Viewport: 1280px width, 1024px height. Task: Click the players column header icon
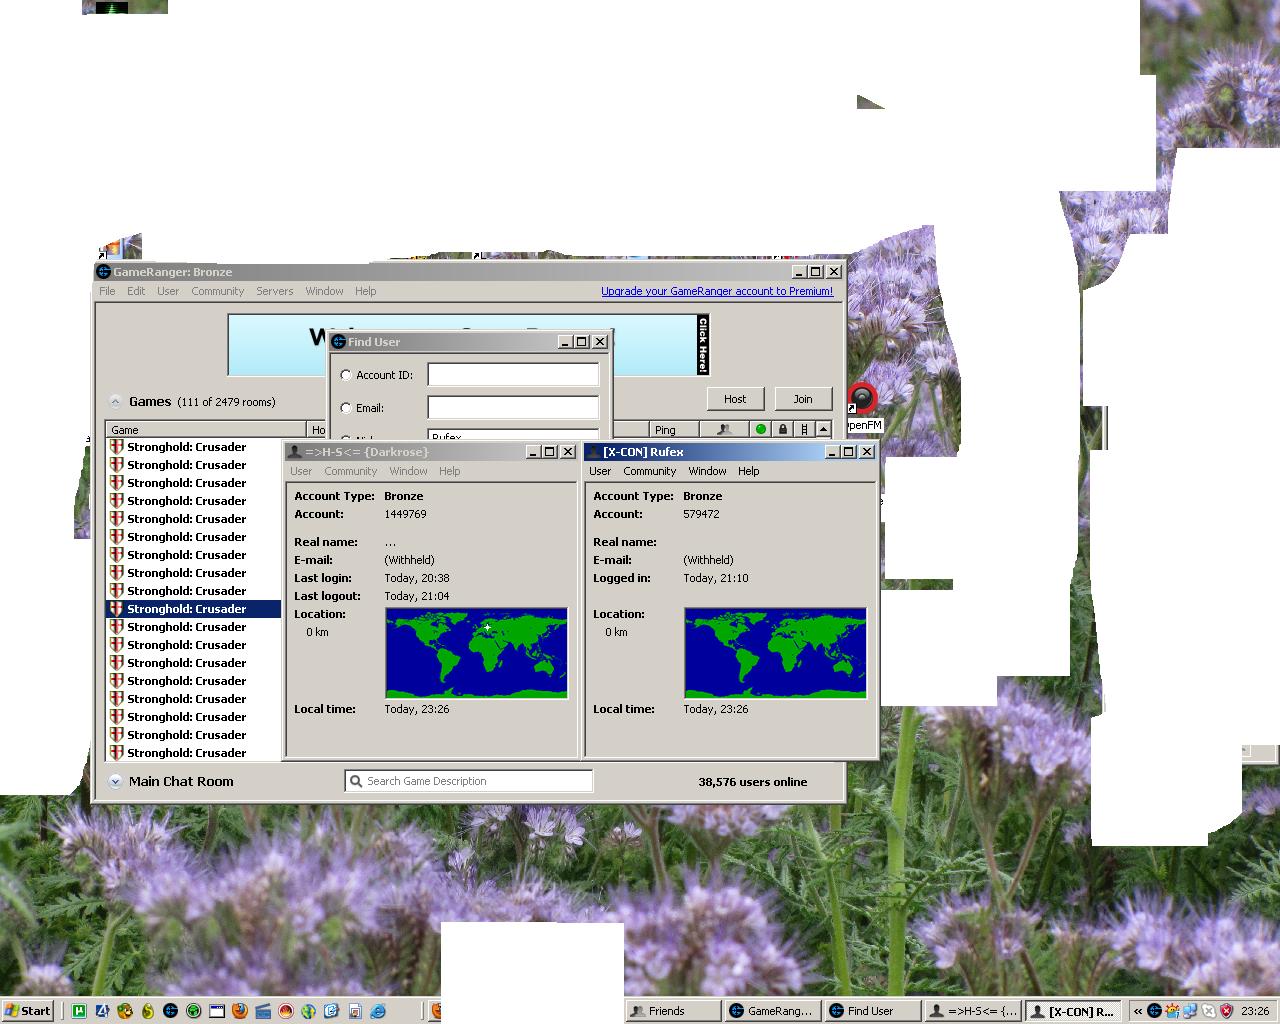click(724, 429)
